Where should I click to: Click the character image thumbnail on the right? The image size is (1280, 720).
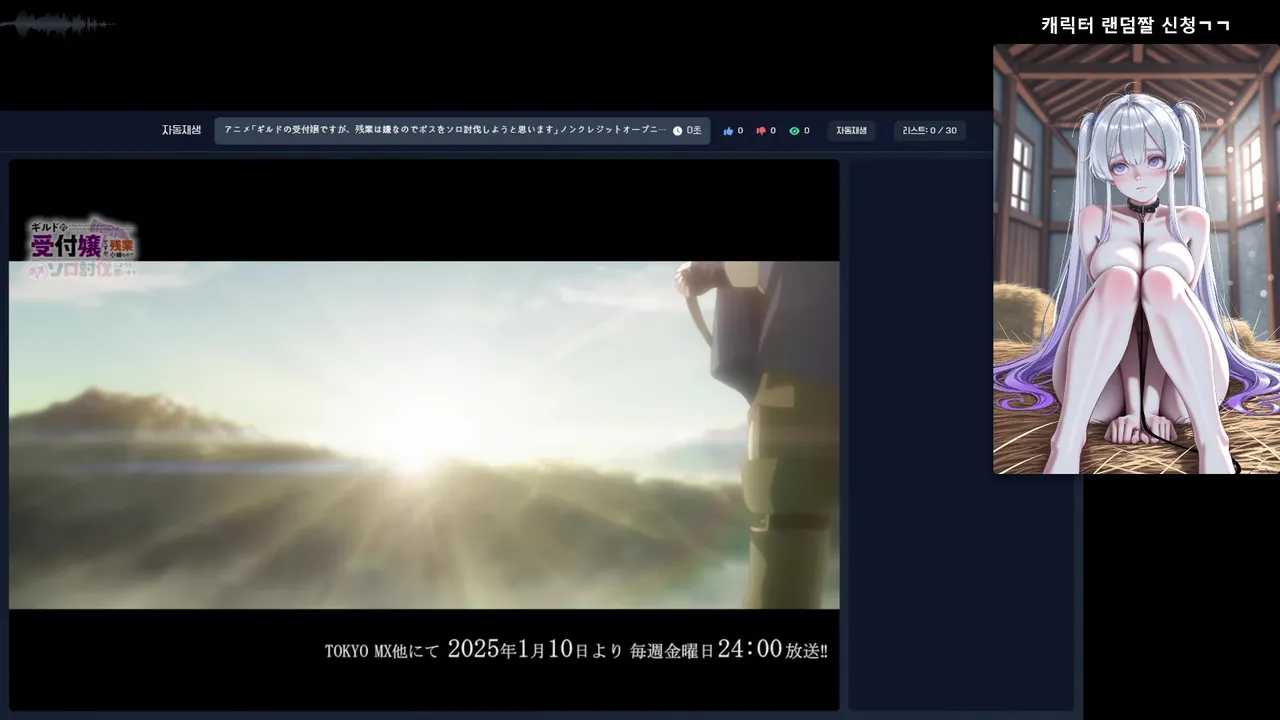pos(1136,259)
